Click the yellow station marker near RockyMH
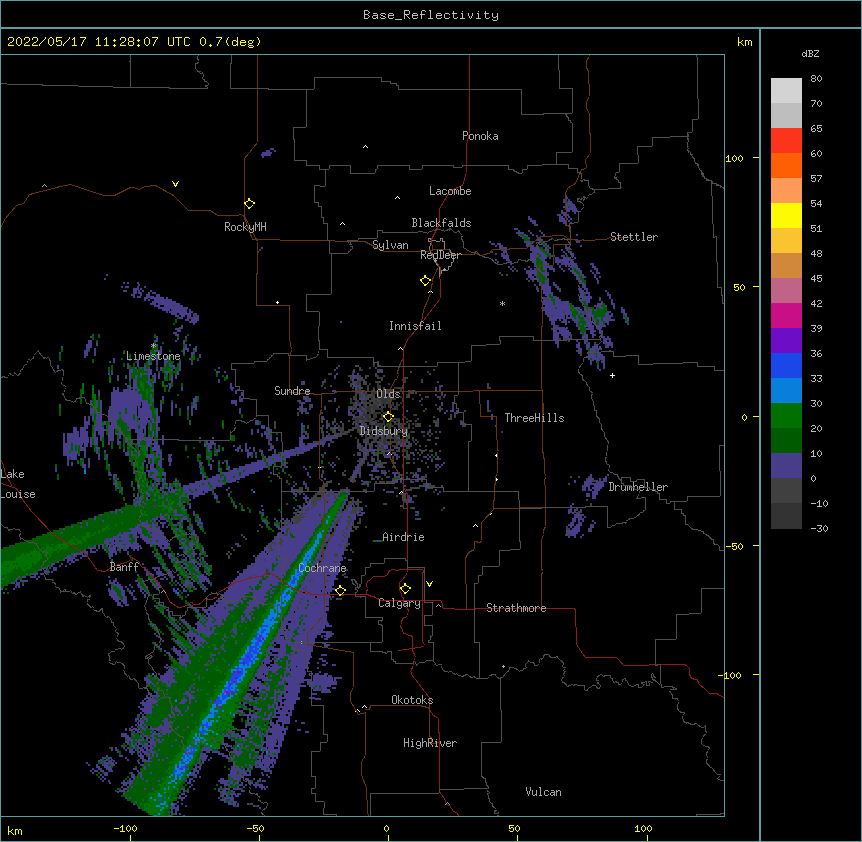 pyautogui.click(x=250, y=204)
